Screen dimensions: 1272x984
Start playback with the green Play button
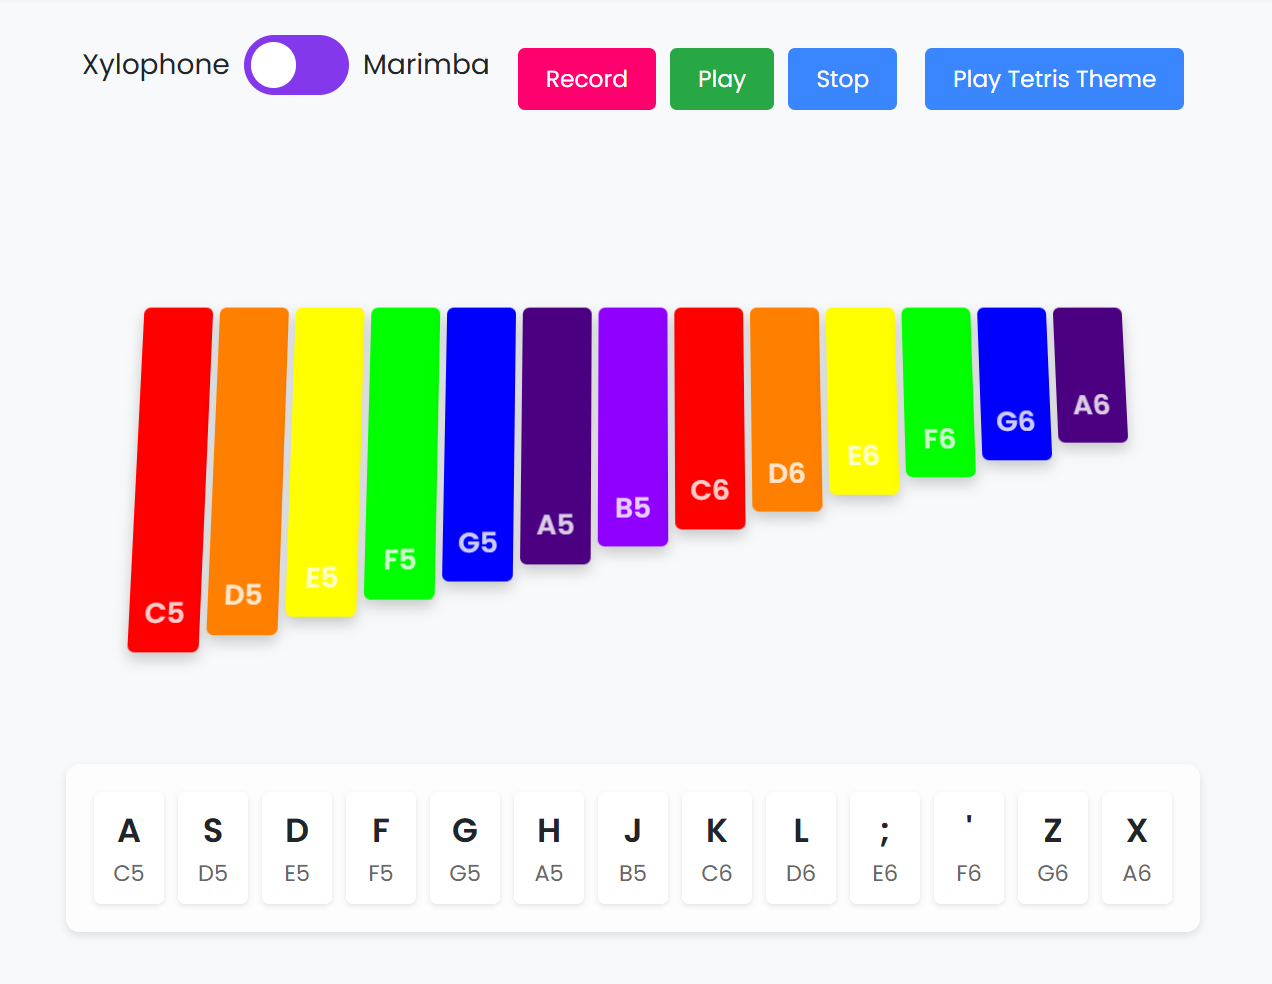[722, 79]
